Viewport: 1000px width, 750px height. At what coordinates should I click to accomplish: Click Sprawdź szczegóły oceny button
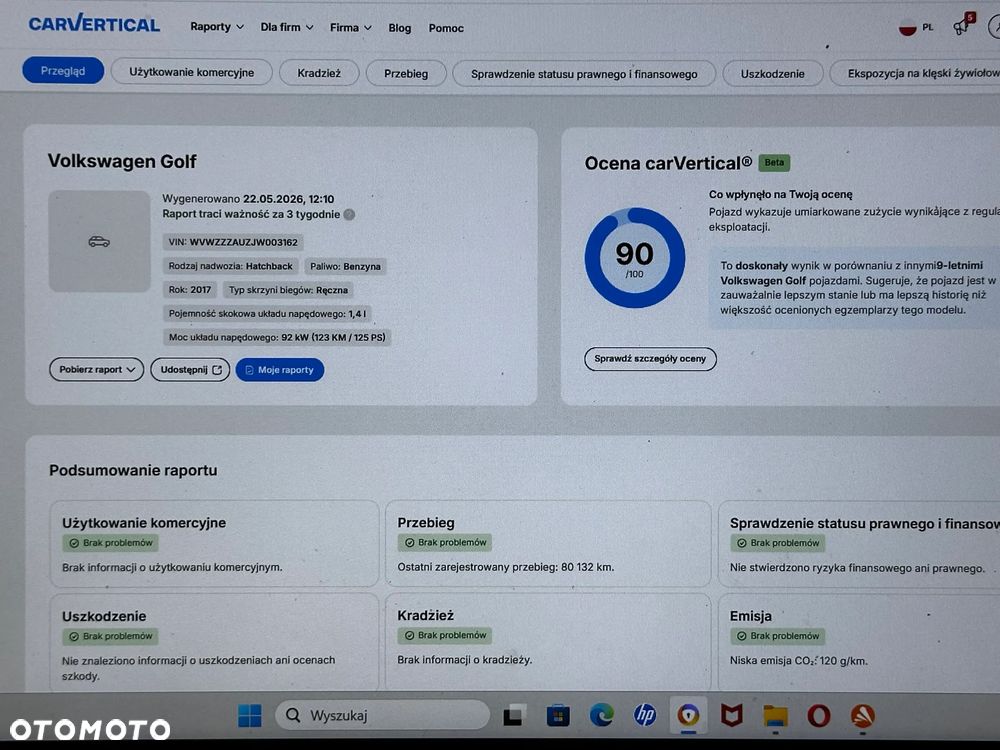click(650, 358)
